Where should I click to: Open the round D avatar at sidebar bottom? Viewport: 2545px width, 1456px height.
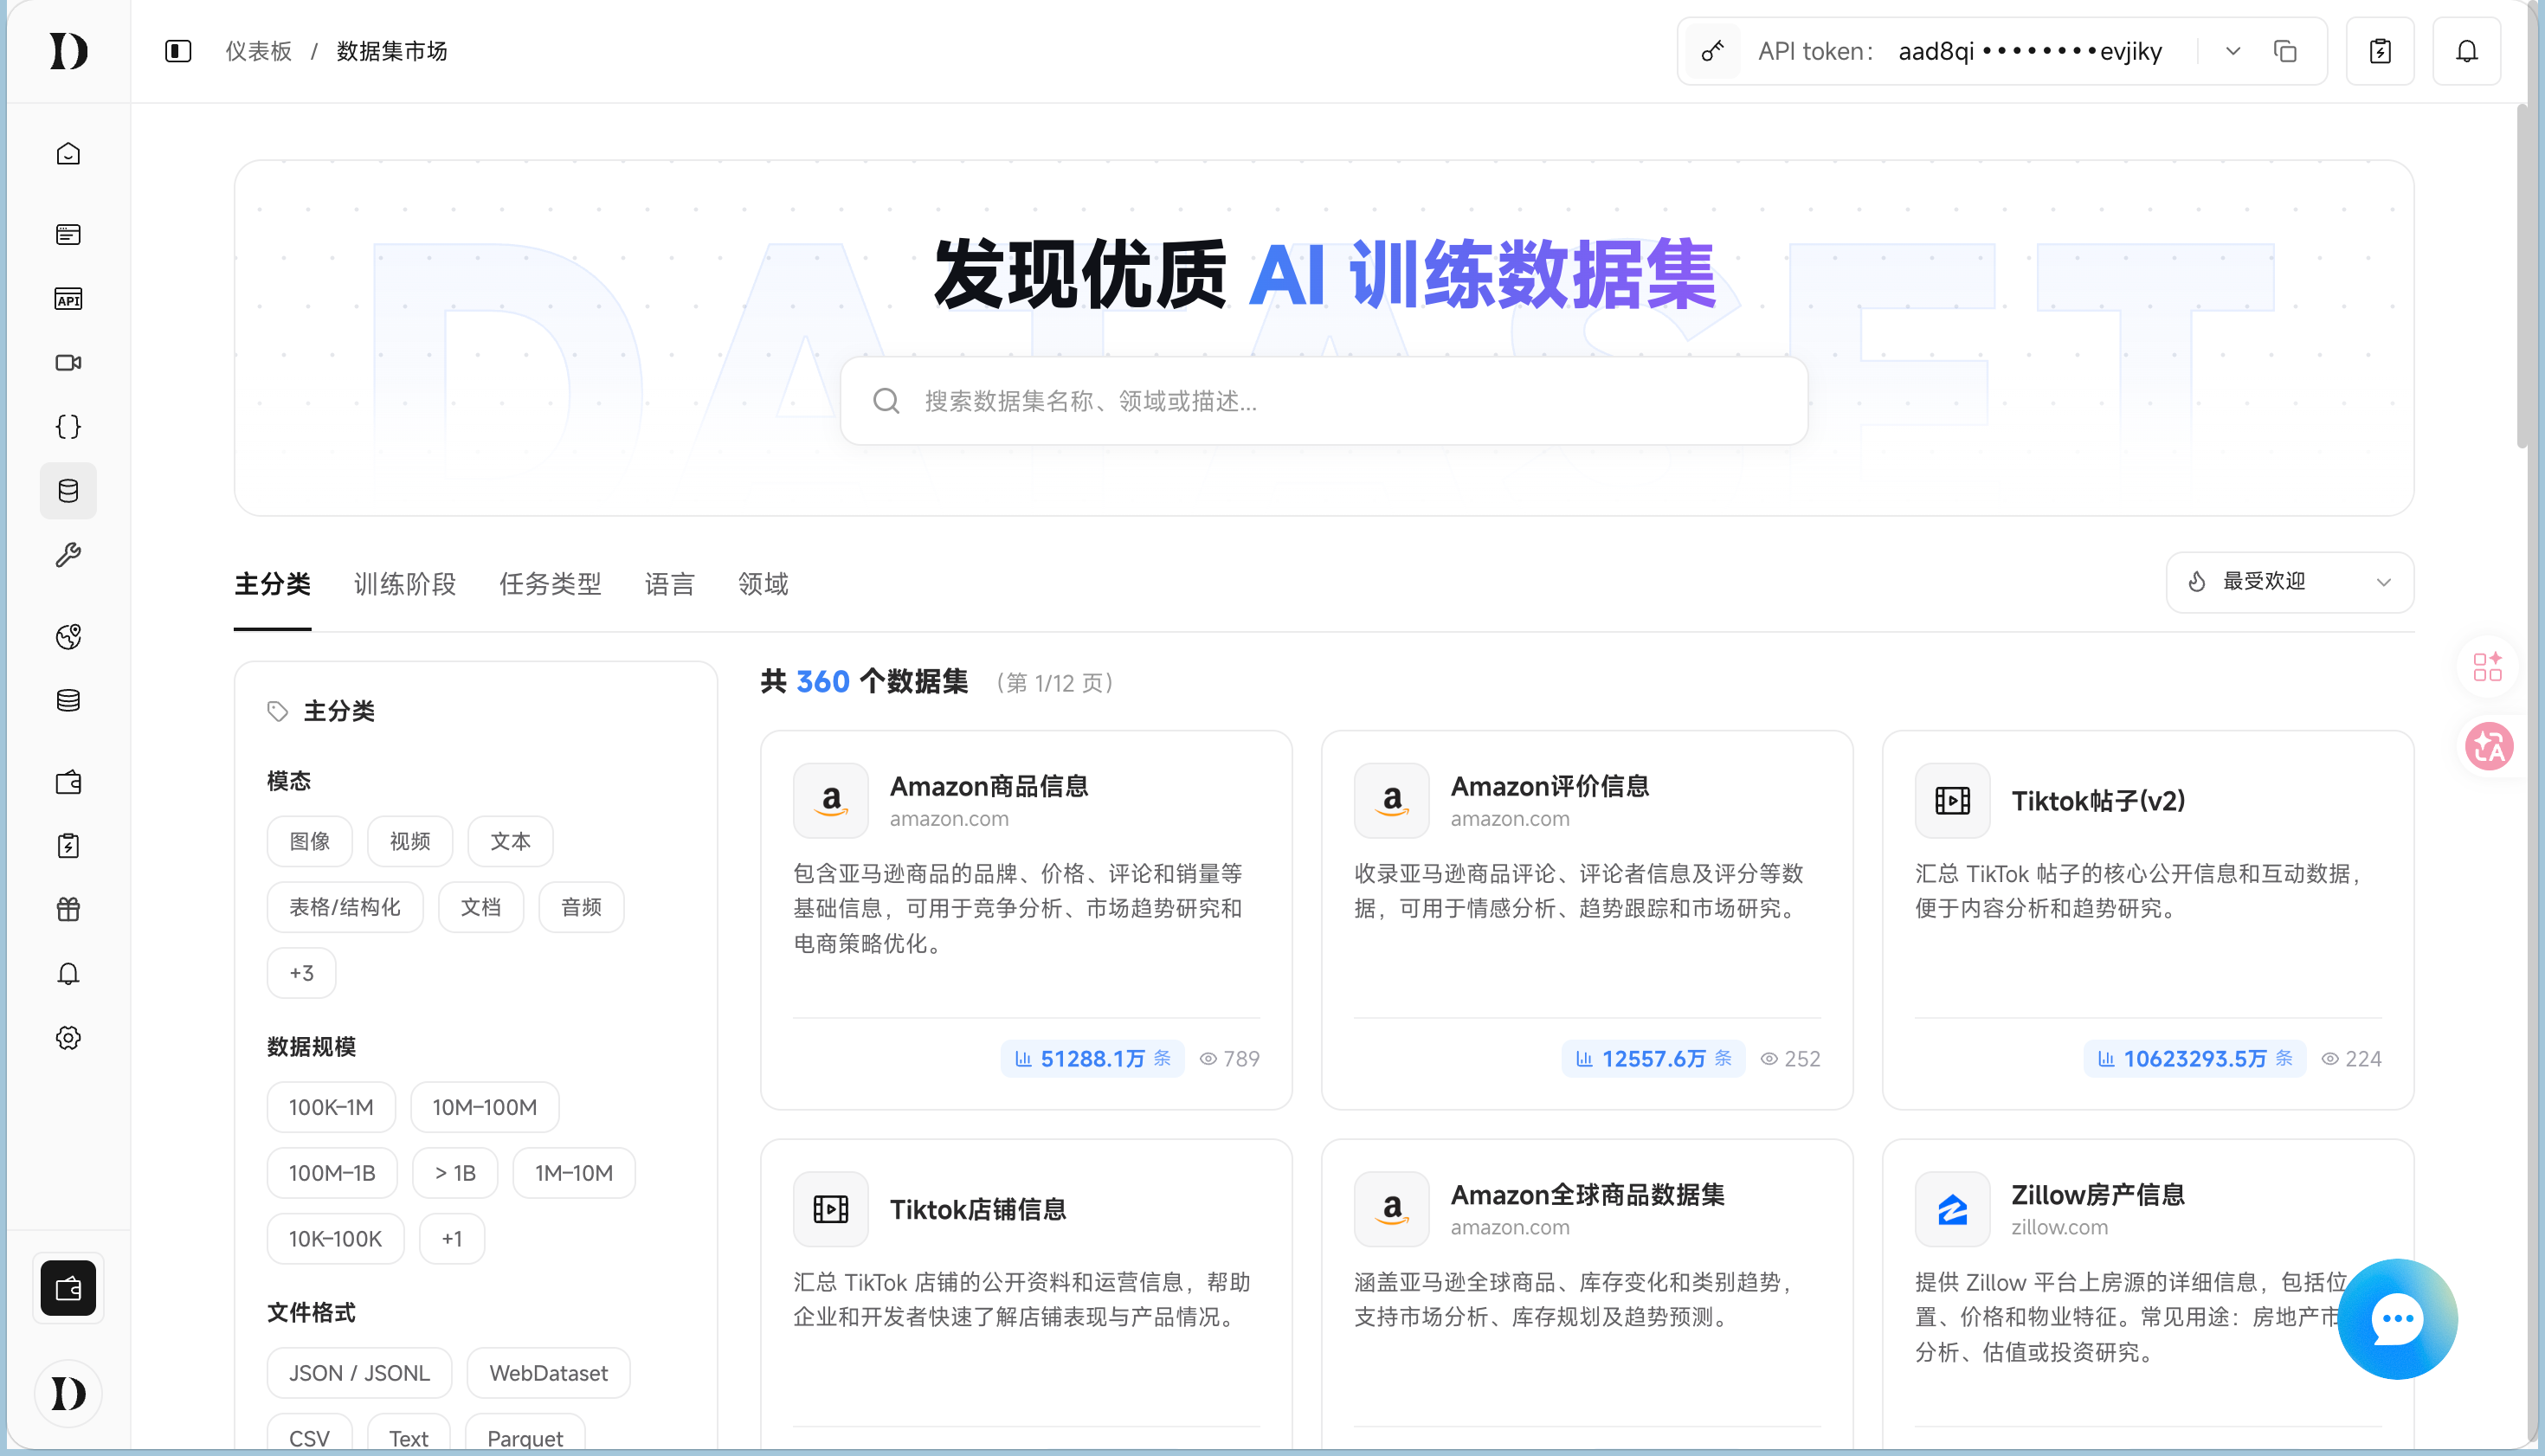coord(68,1394)
